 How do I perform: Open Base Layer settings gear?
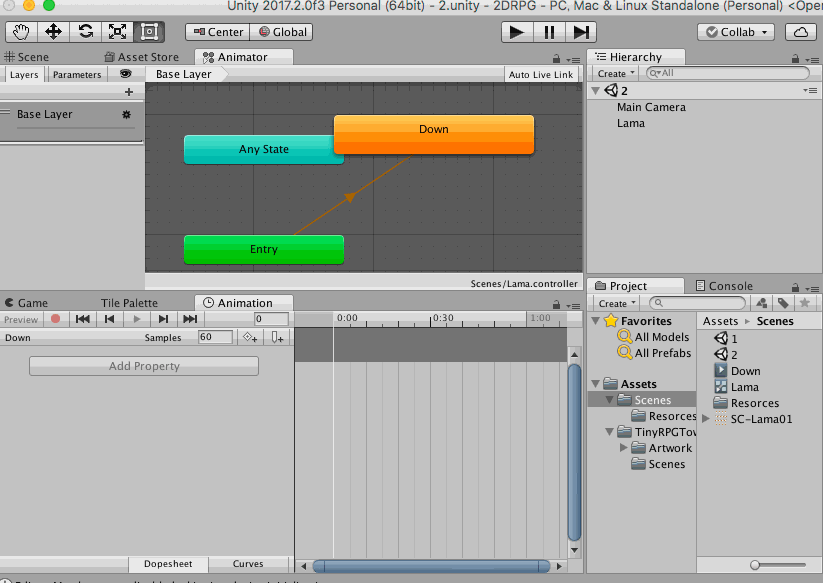pyautogui.click(x=126, y=115)
